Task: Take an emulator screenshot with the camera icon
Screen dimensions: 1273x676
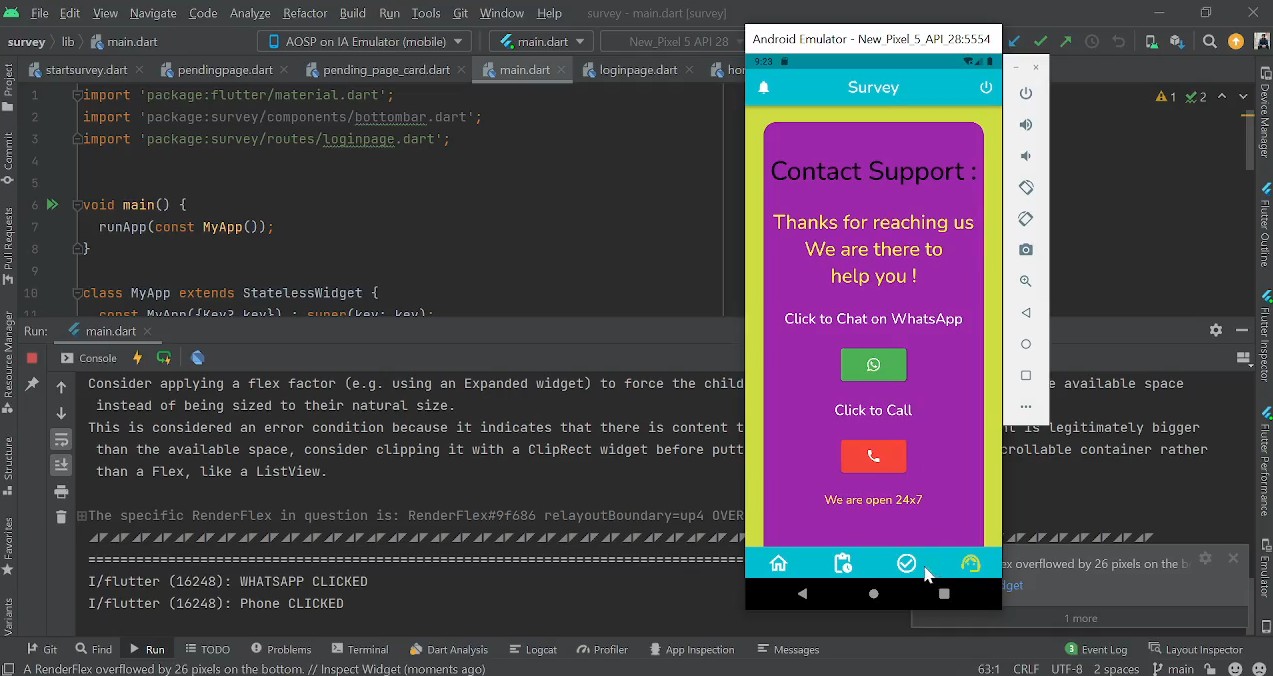Action: (x=1026, y=250)
